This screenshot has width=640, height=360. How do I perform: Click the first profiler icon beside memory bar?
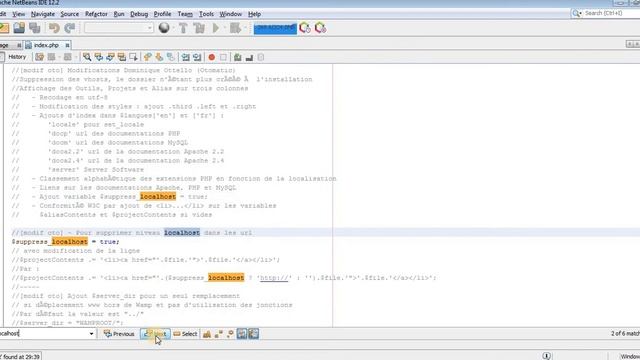coord(305,28)
